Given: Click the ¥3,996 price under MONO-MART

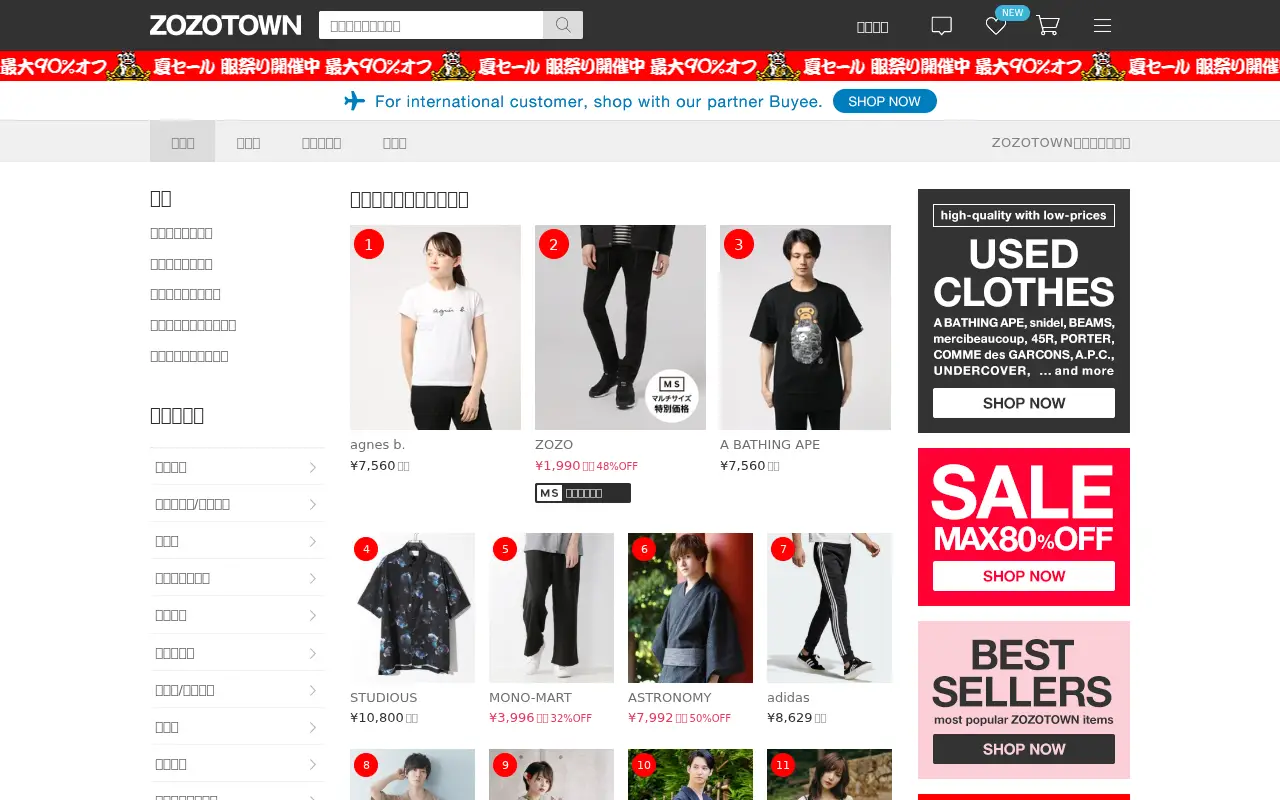Looking at the screenshot, I should [512, 718].
